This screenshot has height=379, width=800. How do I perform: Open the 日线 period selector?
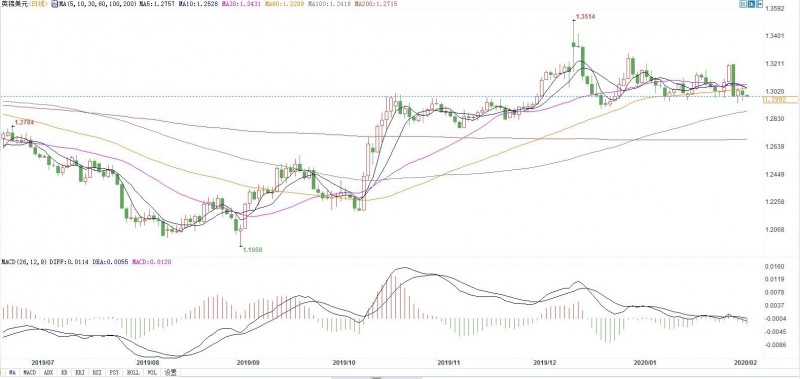click(38, 4)
